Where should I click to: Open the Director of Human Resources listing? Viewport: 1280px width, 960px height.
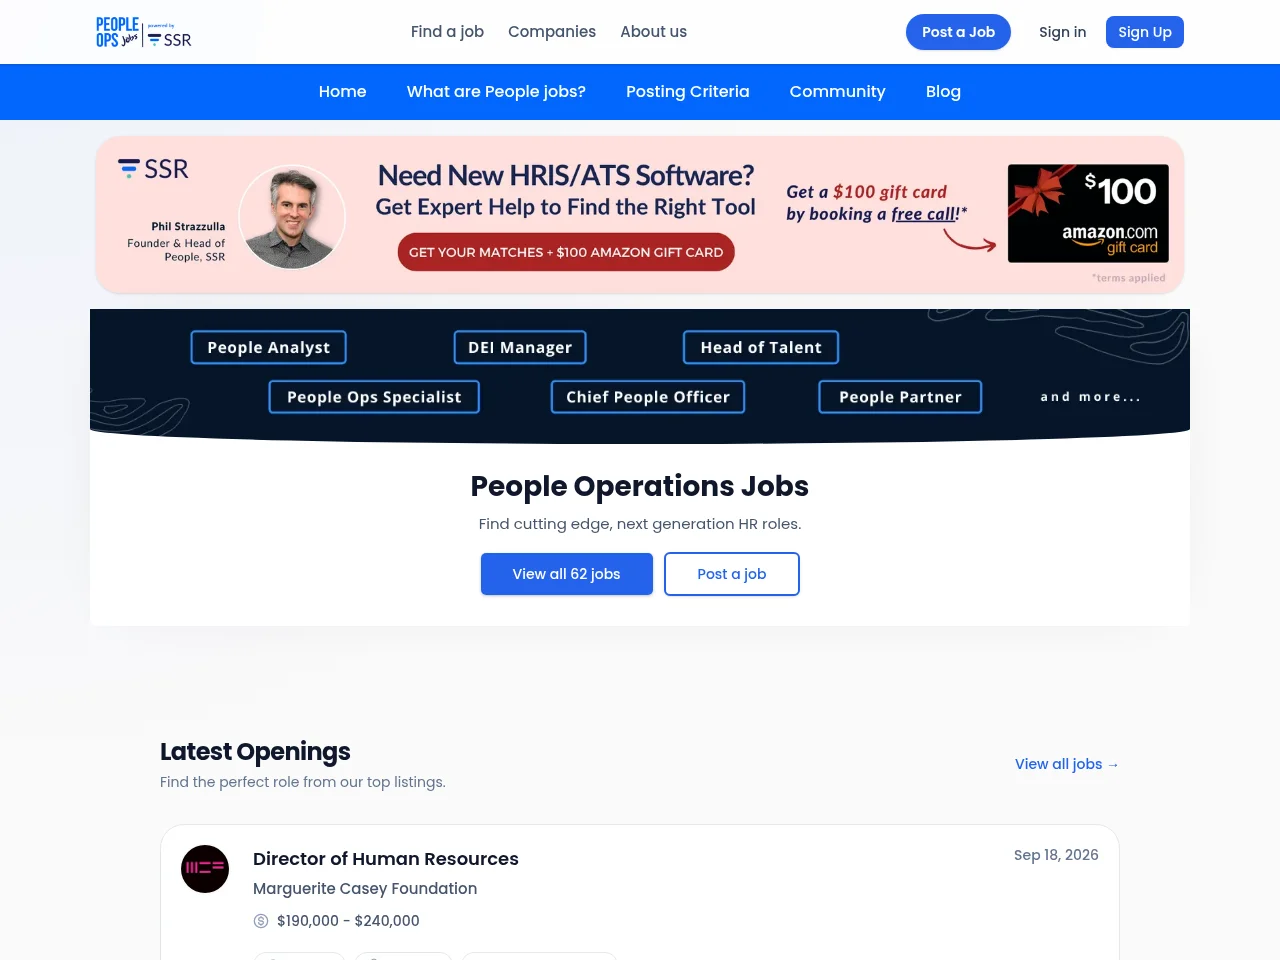pyautogui.click(x=386, y=859)
